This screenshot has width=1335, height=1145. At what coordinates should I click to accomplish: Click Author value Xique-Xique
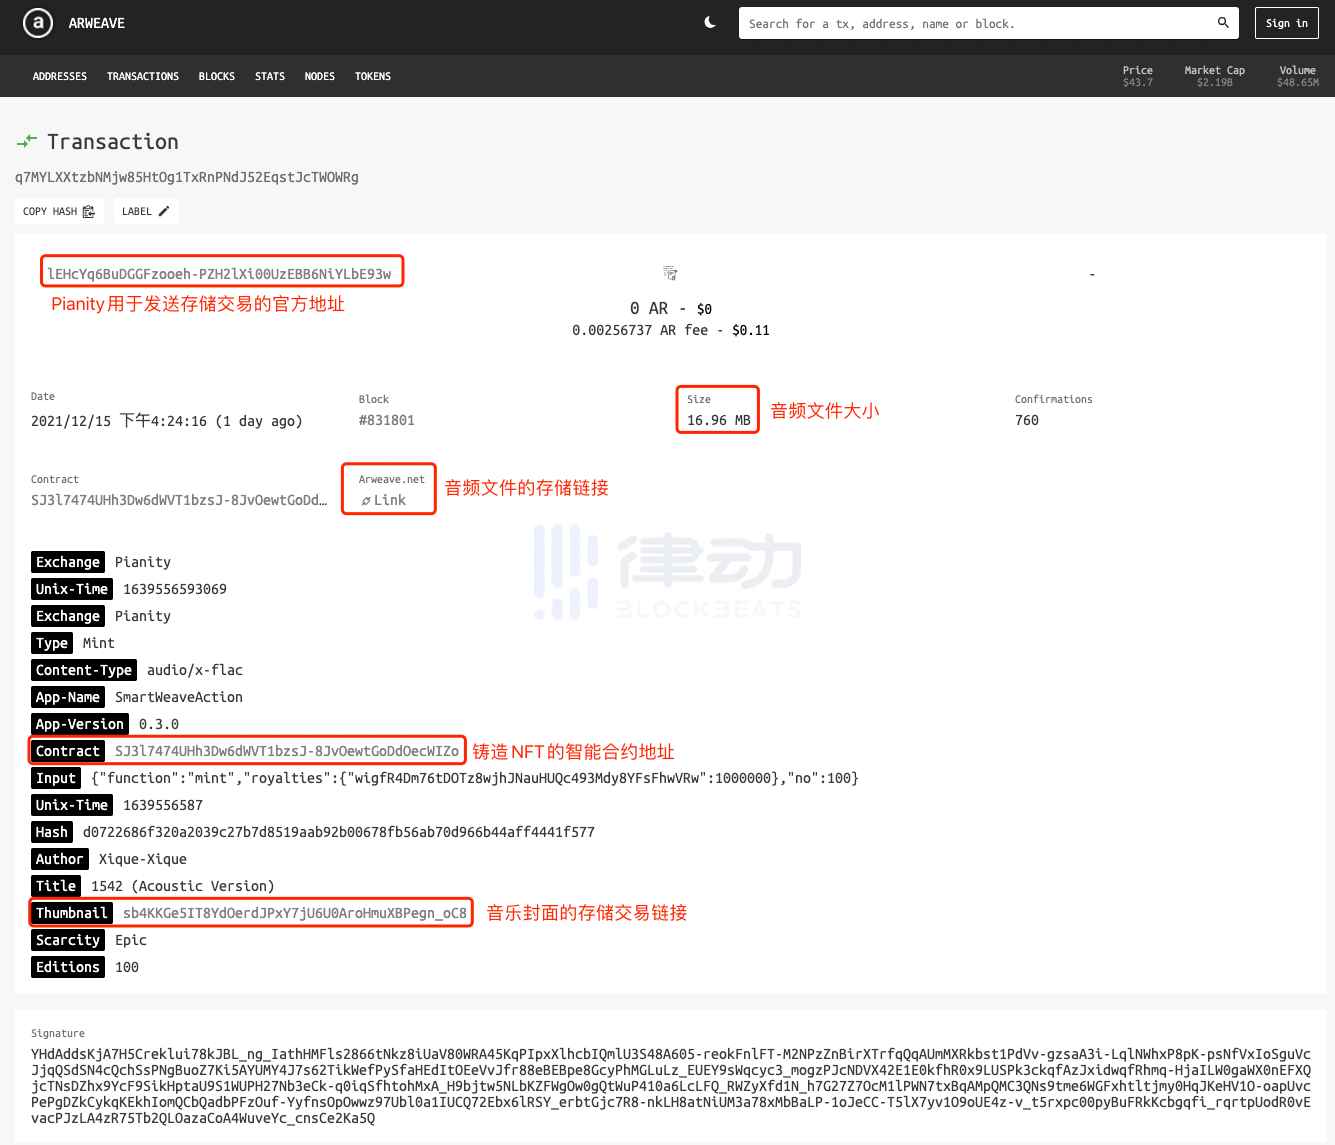click(143, 859)
